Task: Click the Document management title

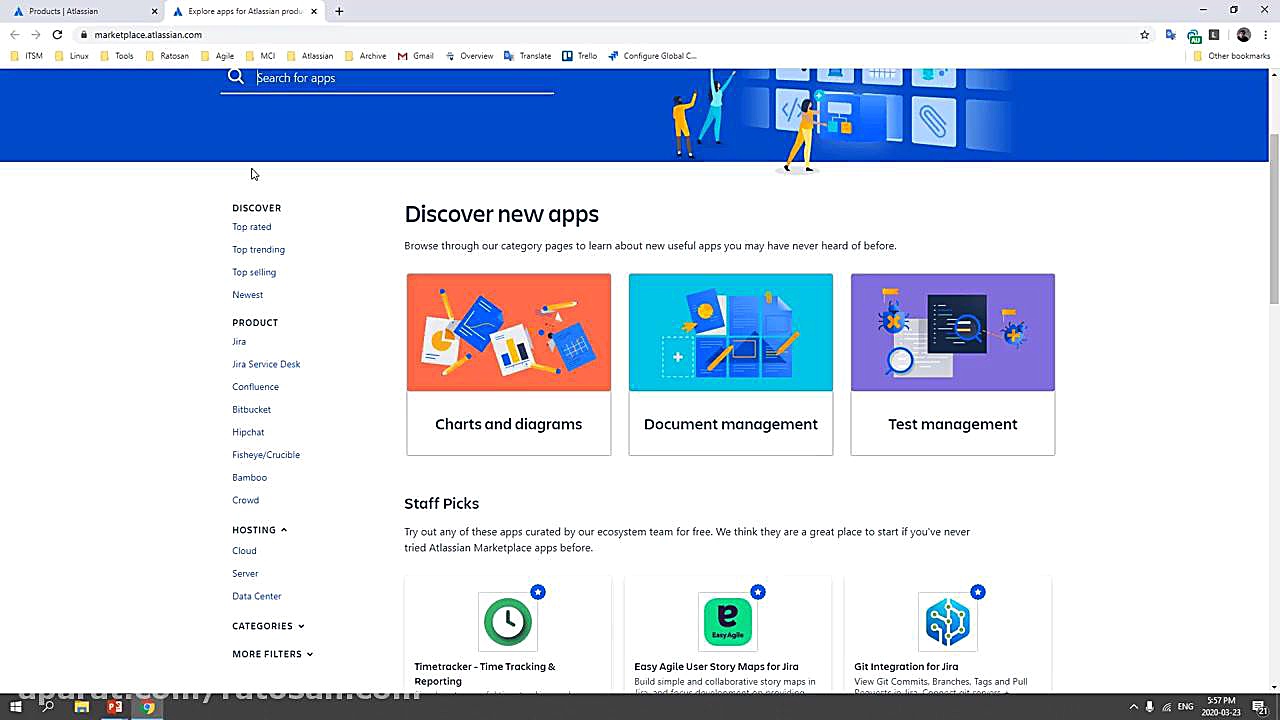Action: point(731,424)
